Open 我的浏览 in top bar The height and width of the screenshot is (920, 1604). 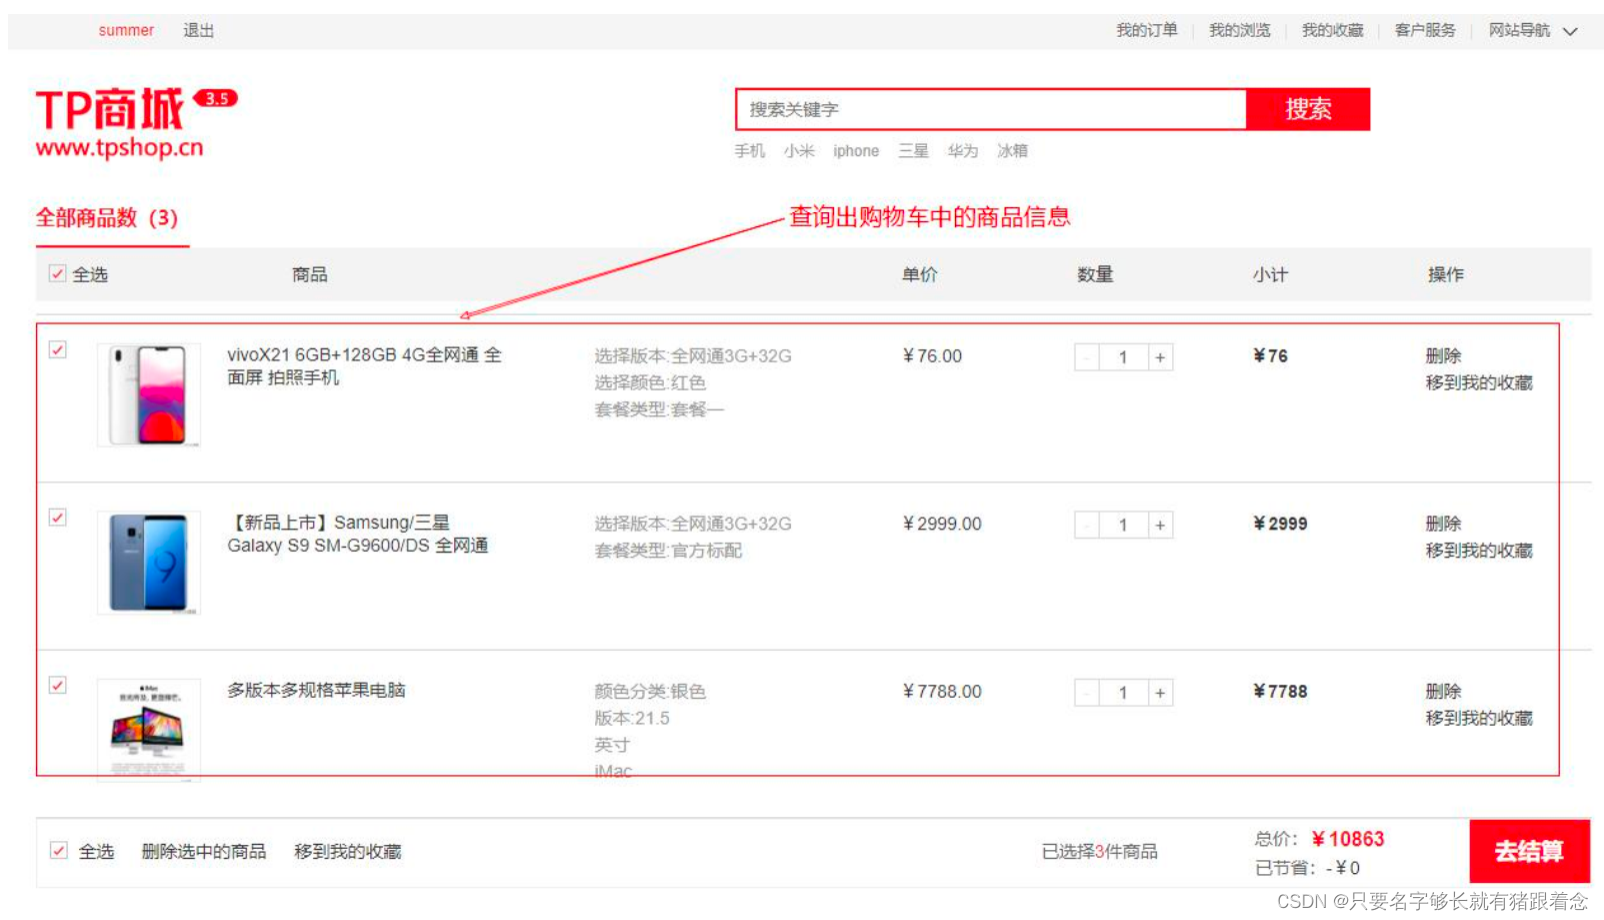(1240, 31)
